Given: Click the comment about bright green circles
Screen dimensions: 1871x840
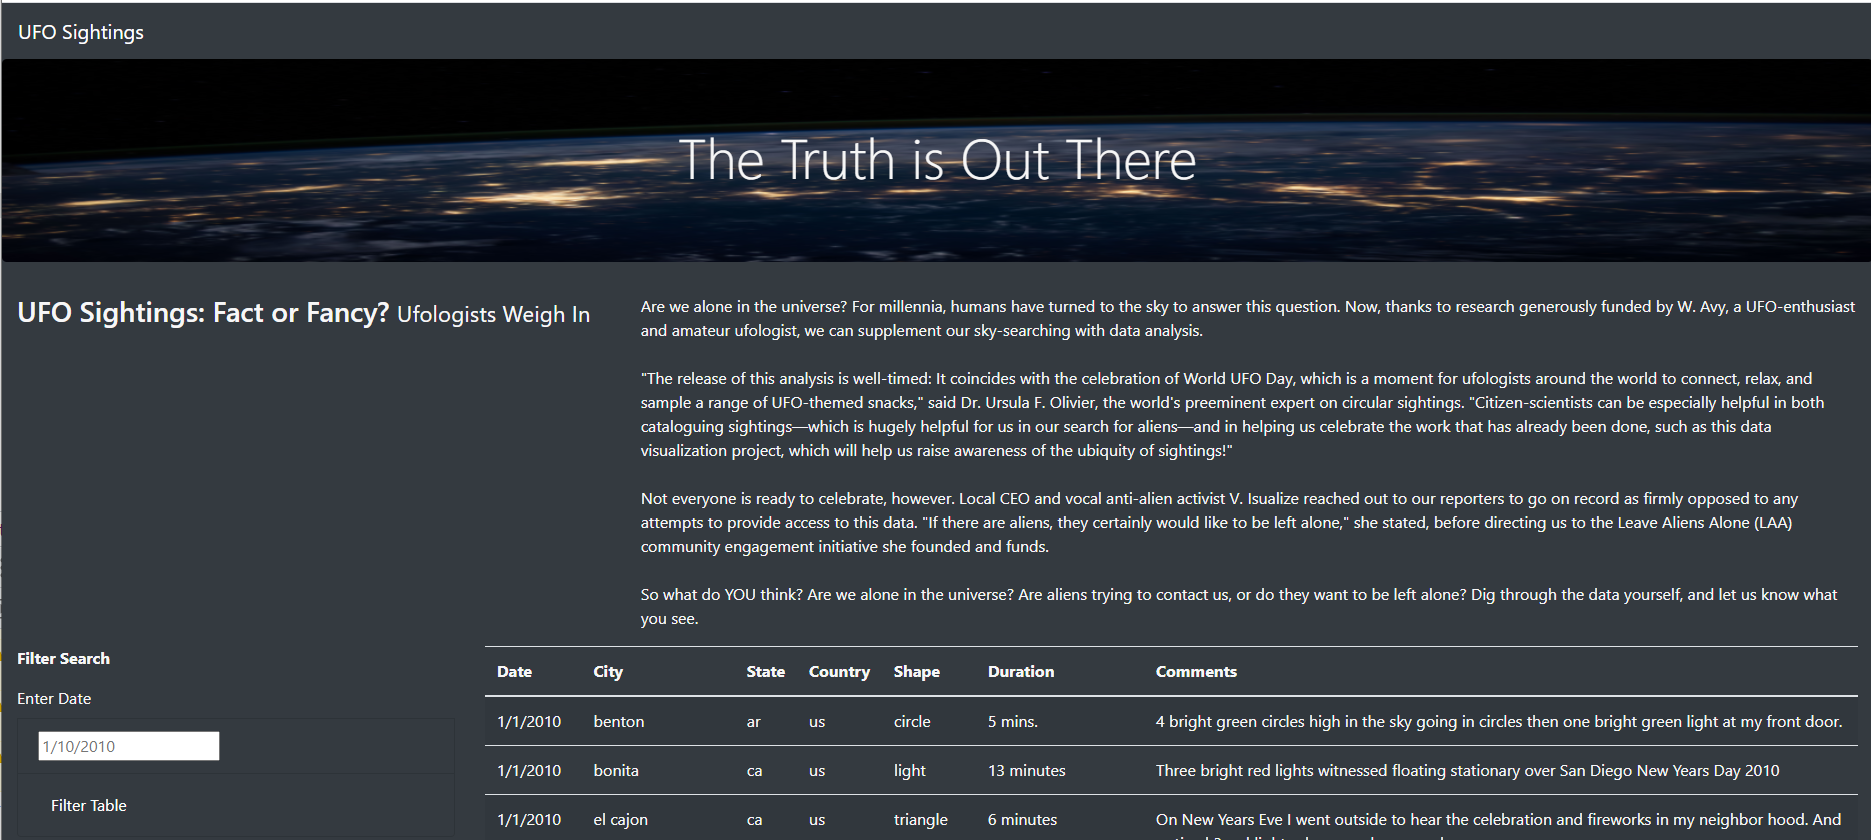Looking at the screenshot, I should click(1499, 721).
